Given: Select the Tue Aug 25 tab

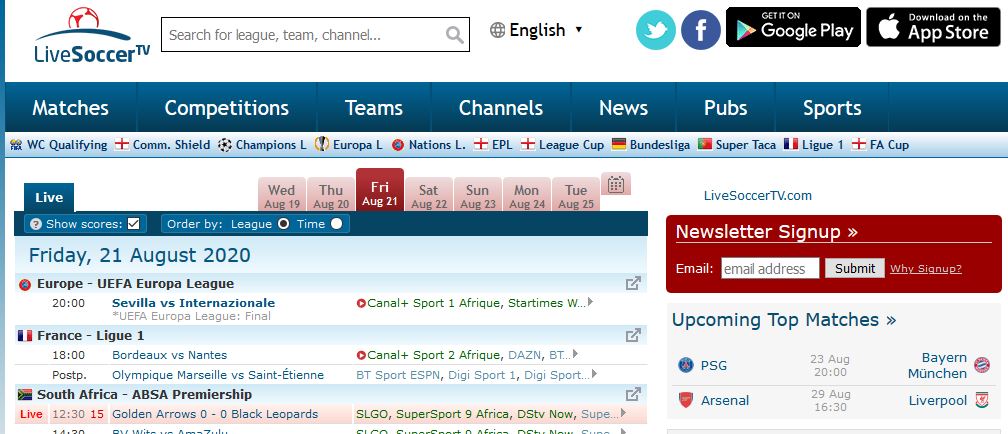Looking at the screenshot, I should [x=576, y=195].
